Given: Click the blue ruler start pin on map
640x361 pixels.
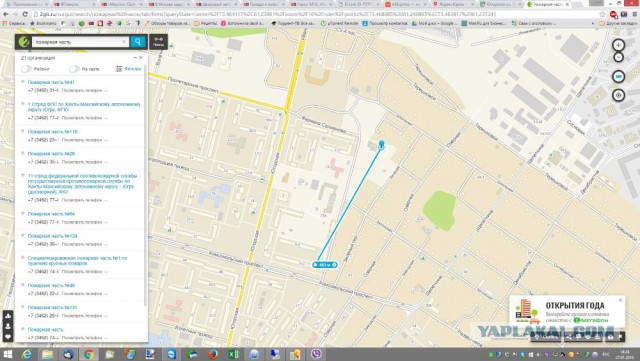Looking at the screenshot, I should (382, 145).
